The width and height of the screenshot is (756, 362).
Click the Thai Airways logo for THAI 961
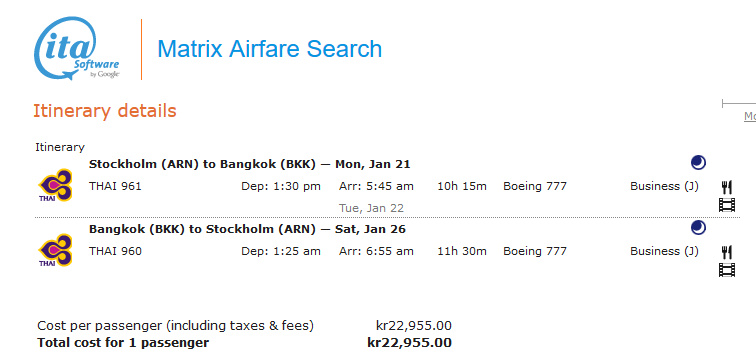(55, 185)
